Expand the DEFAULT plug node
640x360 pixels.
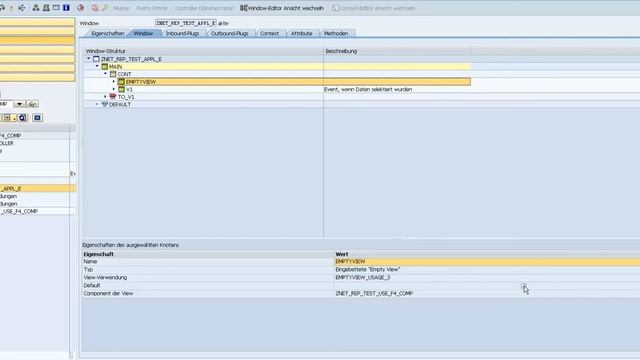tap(97, 104)
